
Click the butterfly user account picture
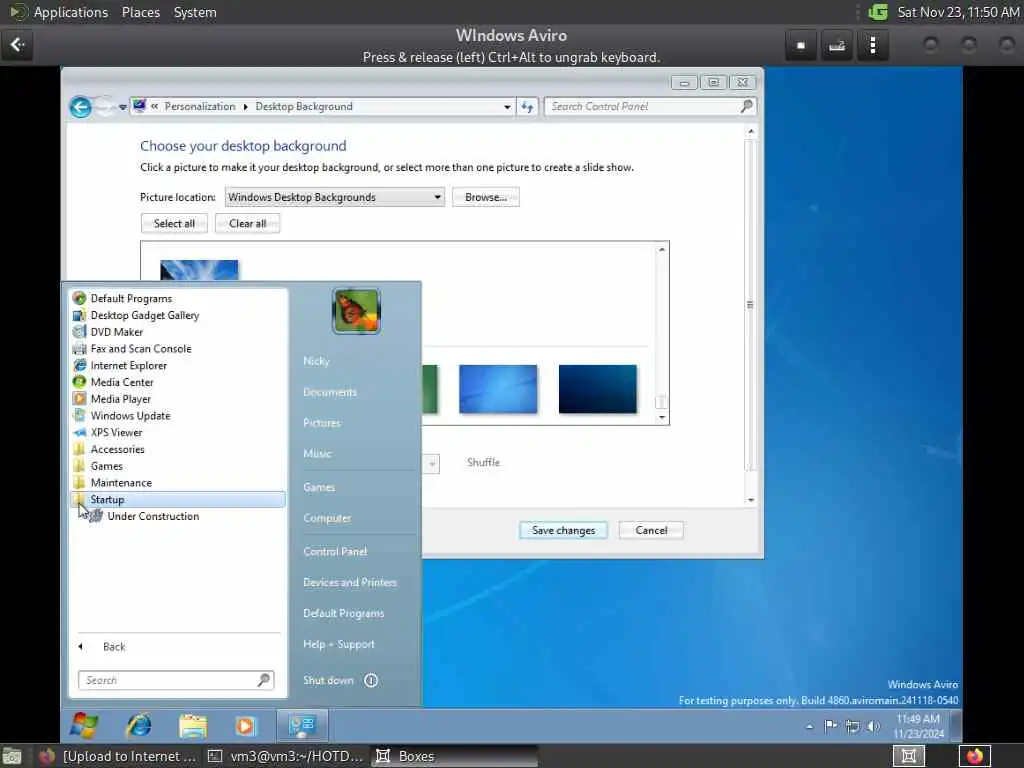(x=356, y=312)
